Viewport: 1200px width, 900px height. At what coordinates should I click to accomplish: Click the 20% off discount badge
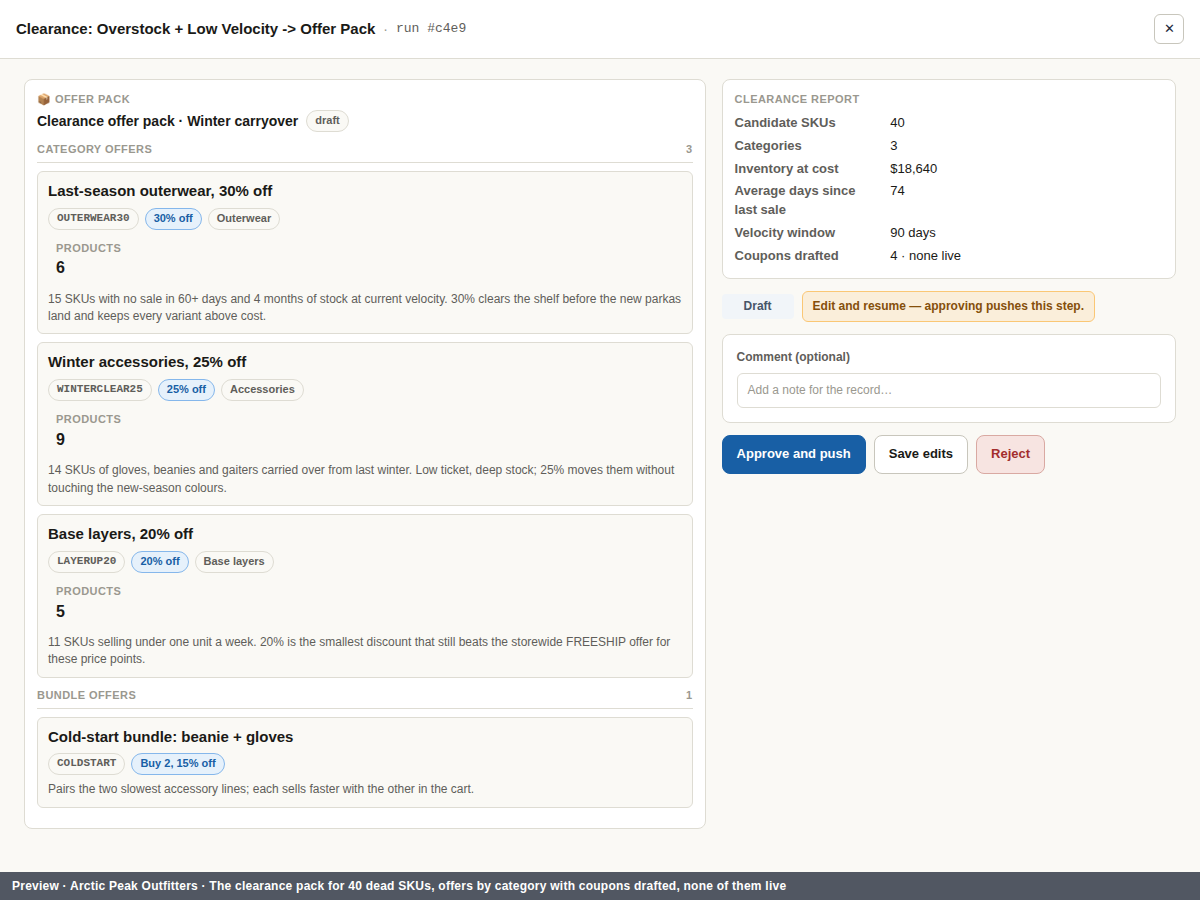click(x=160, y=562)
